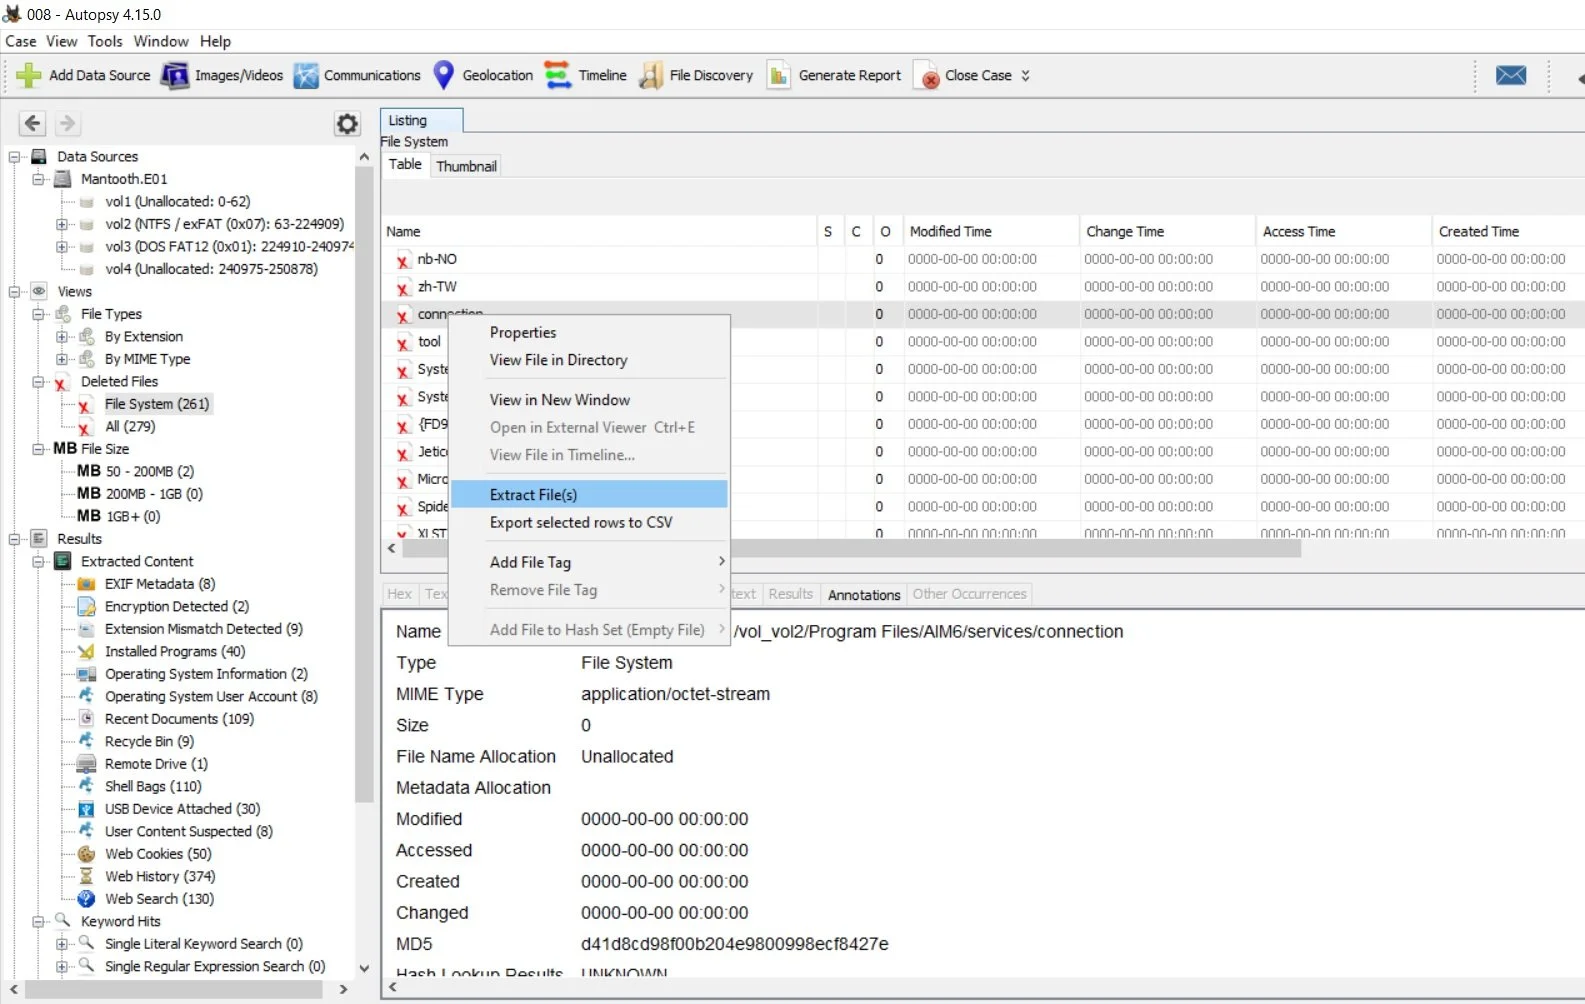Sort table by Modified Time column

coord(991,231)
